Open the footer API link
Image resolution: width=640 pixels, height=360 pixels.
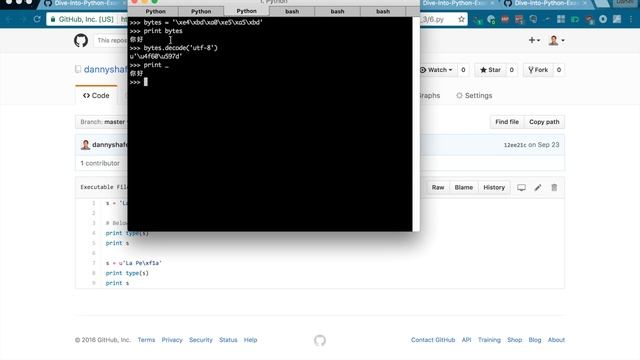coord(467,340)
